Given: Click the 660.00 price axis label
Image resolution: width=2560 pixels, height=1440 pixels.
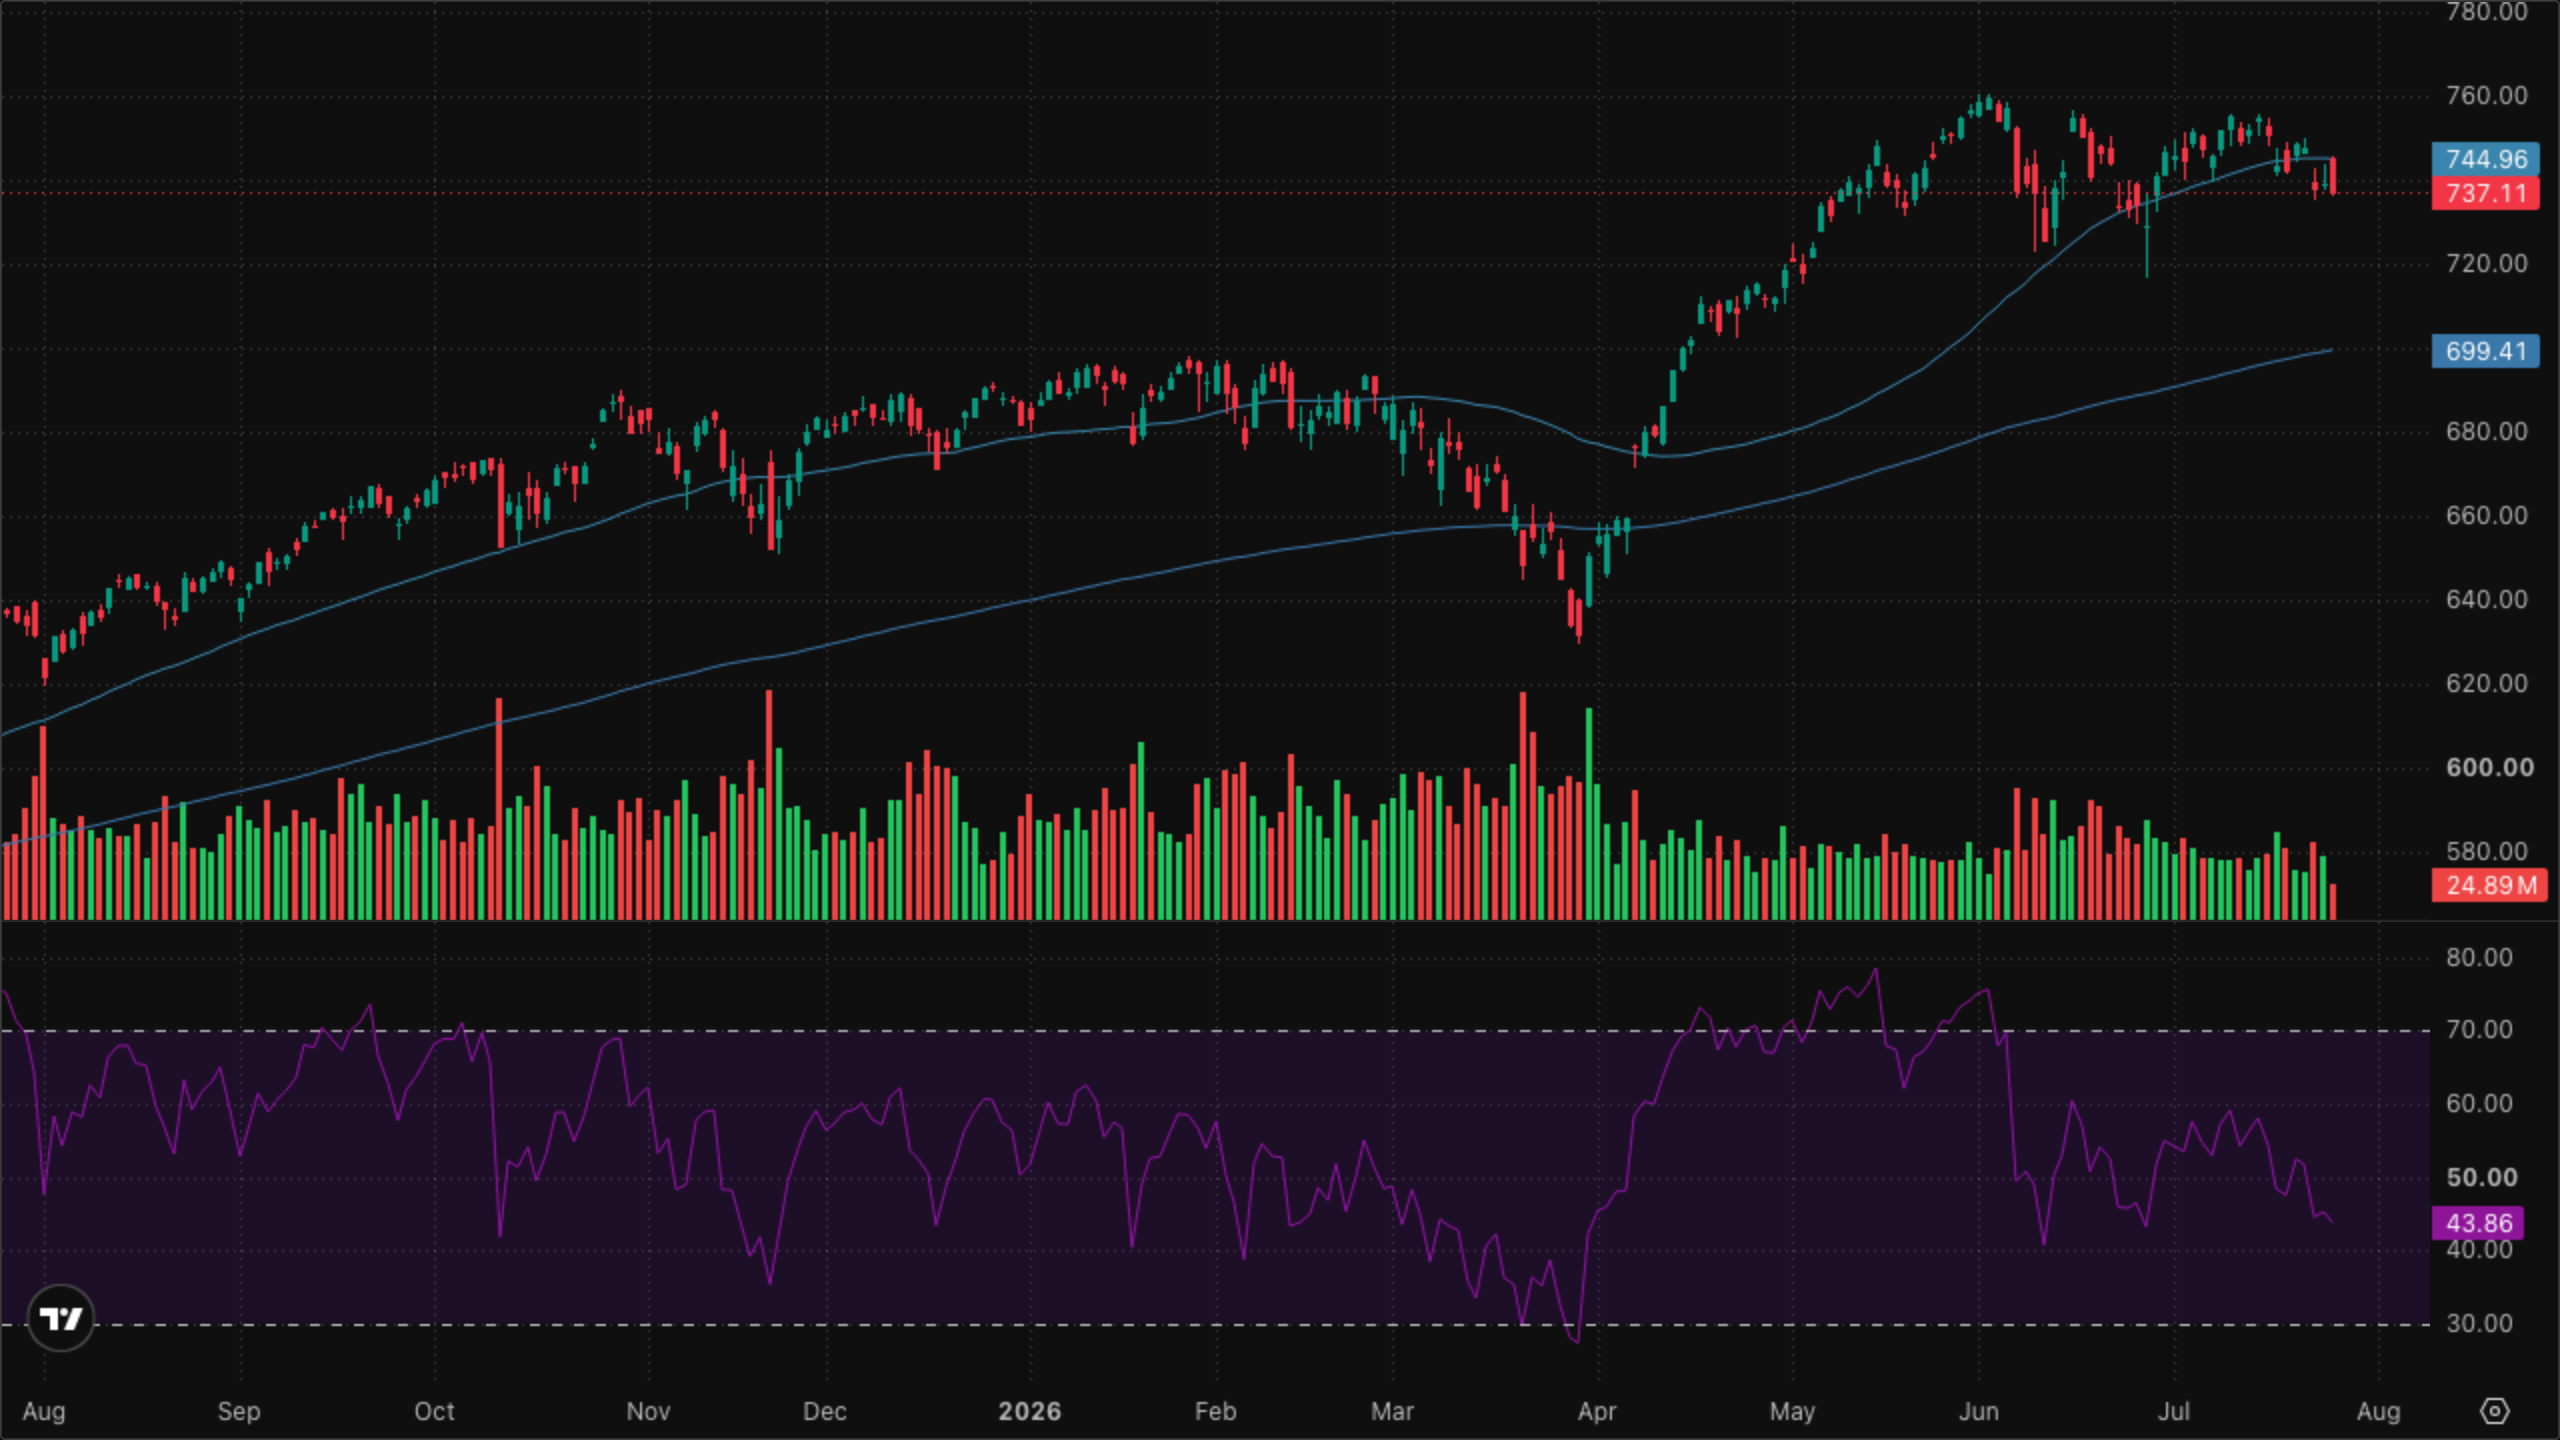Looking at the screenshot, I should [x=2486, y=515].
